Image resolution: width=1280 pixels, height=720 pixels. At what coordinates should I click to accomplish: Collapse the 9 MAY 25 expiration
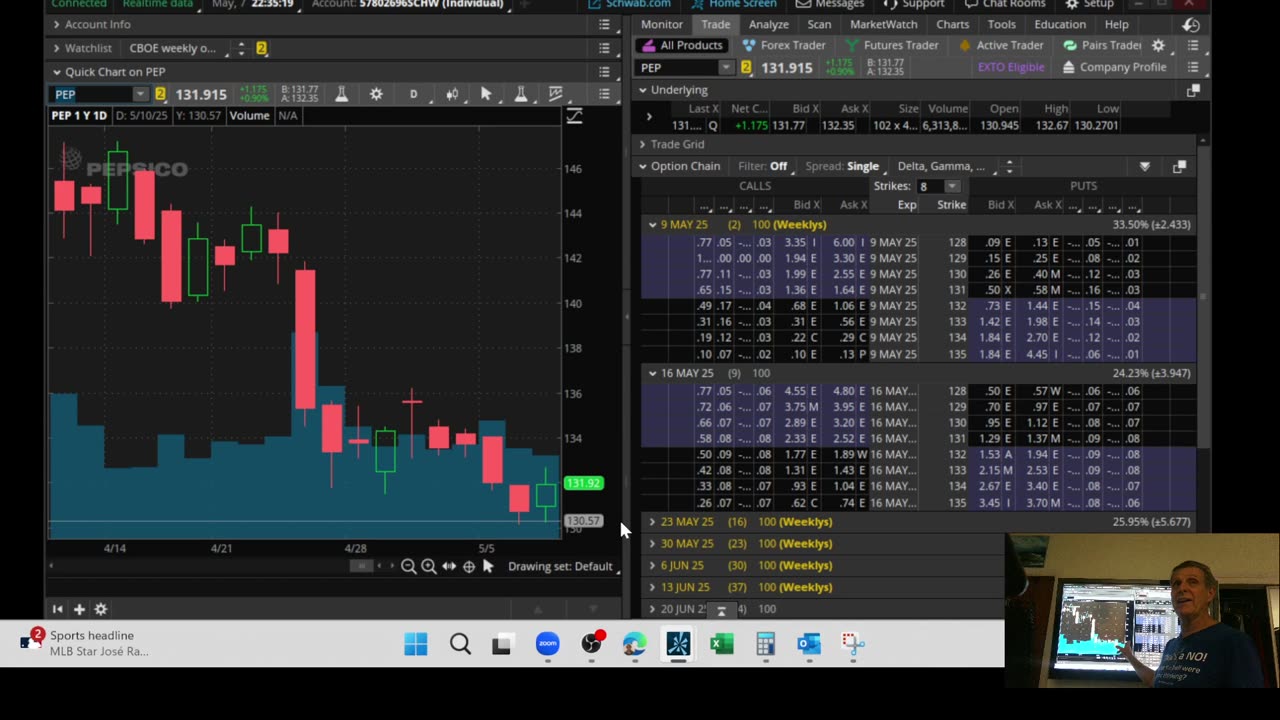point(652,225)
